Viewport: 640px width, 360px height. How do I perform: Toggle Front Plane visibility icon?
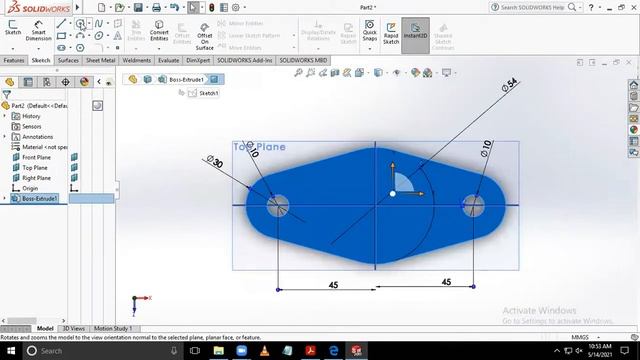point(74,157)
